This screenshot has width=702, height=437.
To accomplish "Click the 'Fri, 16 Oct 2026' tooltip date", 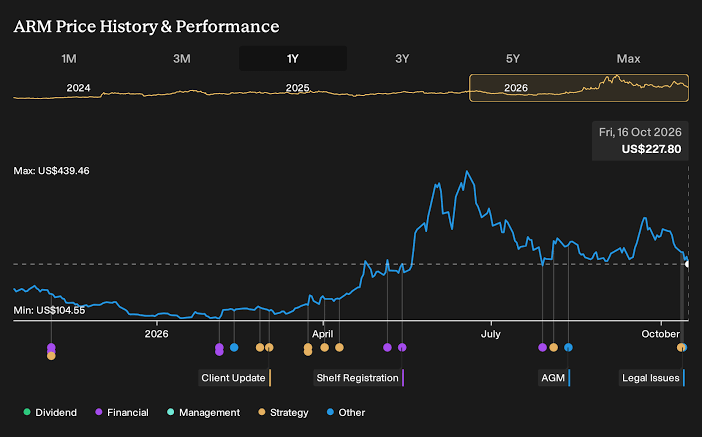I will click(x=640, y=132).
